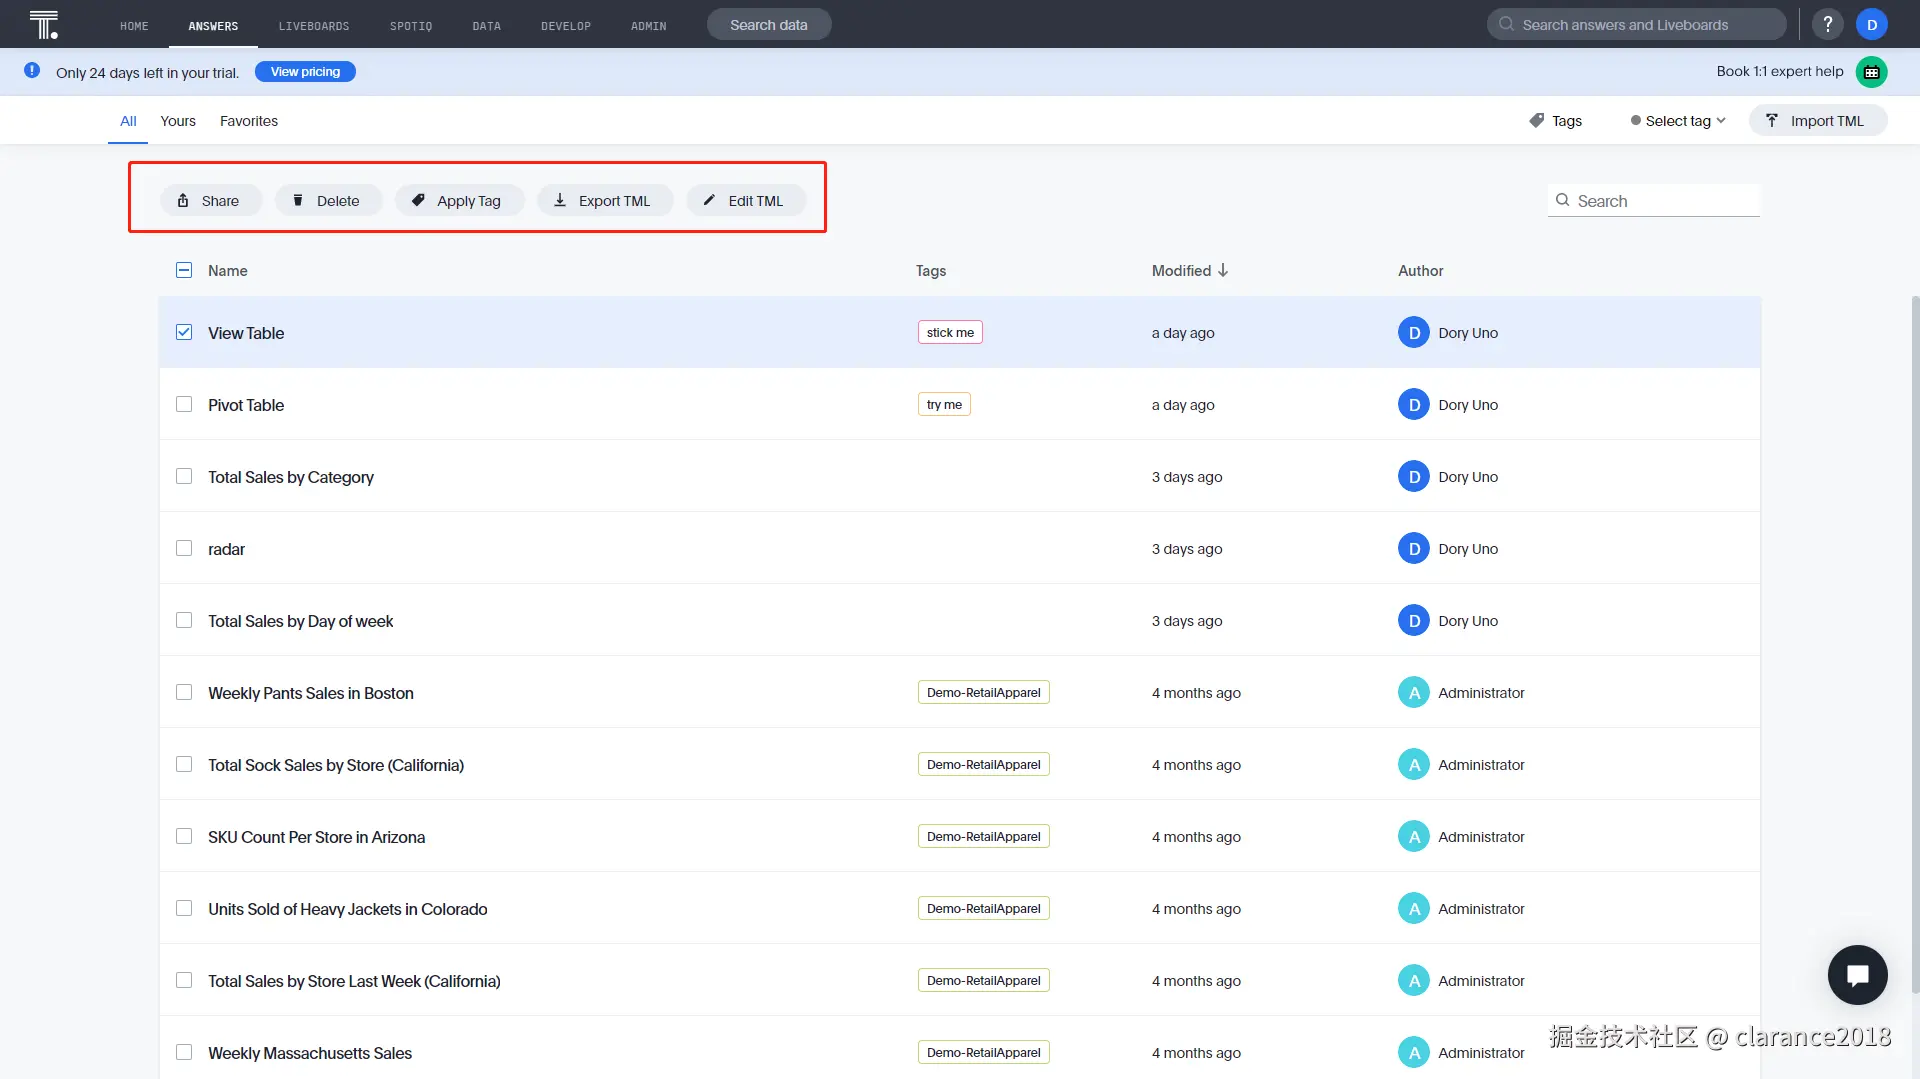Click Dory Uno avatar in Pivot Table row
Viewport: 1920px width, 1079px height.
tap(1414, 405)
